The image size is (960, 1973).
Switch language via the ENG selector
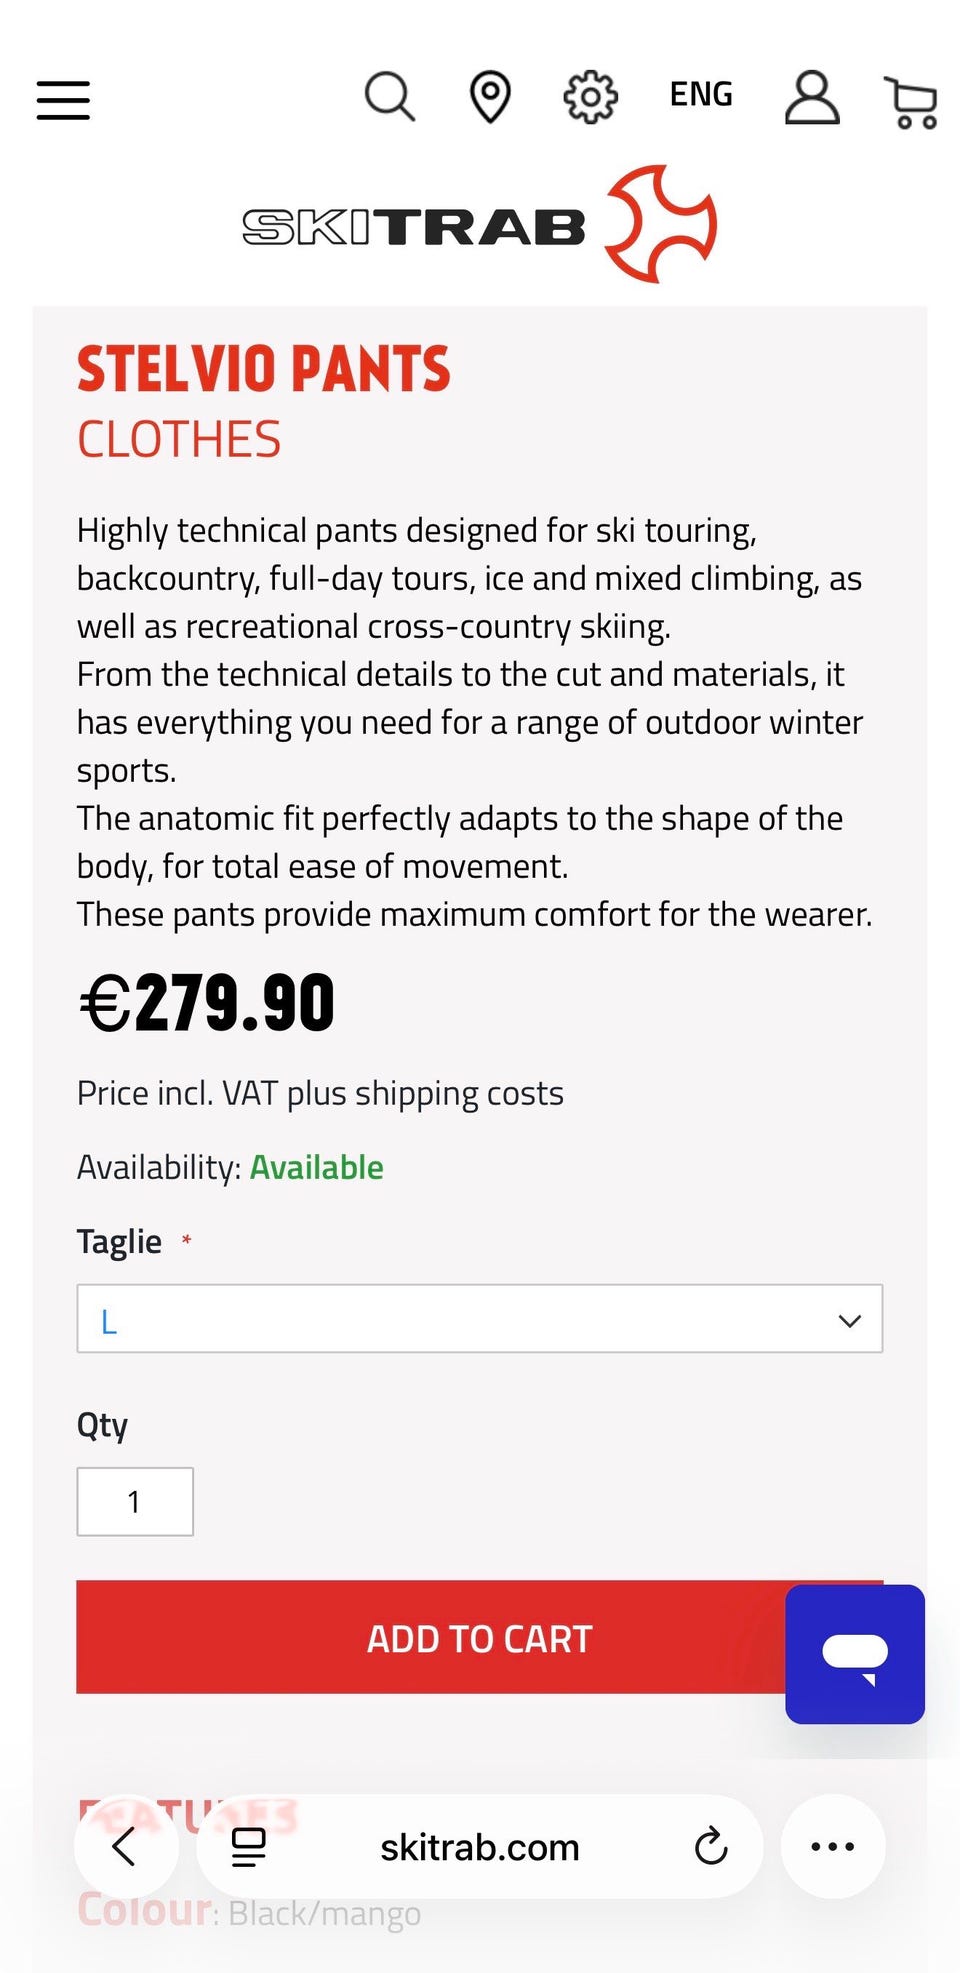[701, 94]
